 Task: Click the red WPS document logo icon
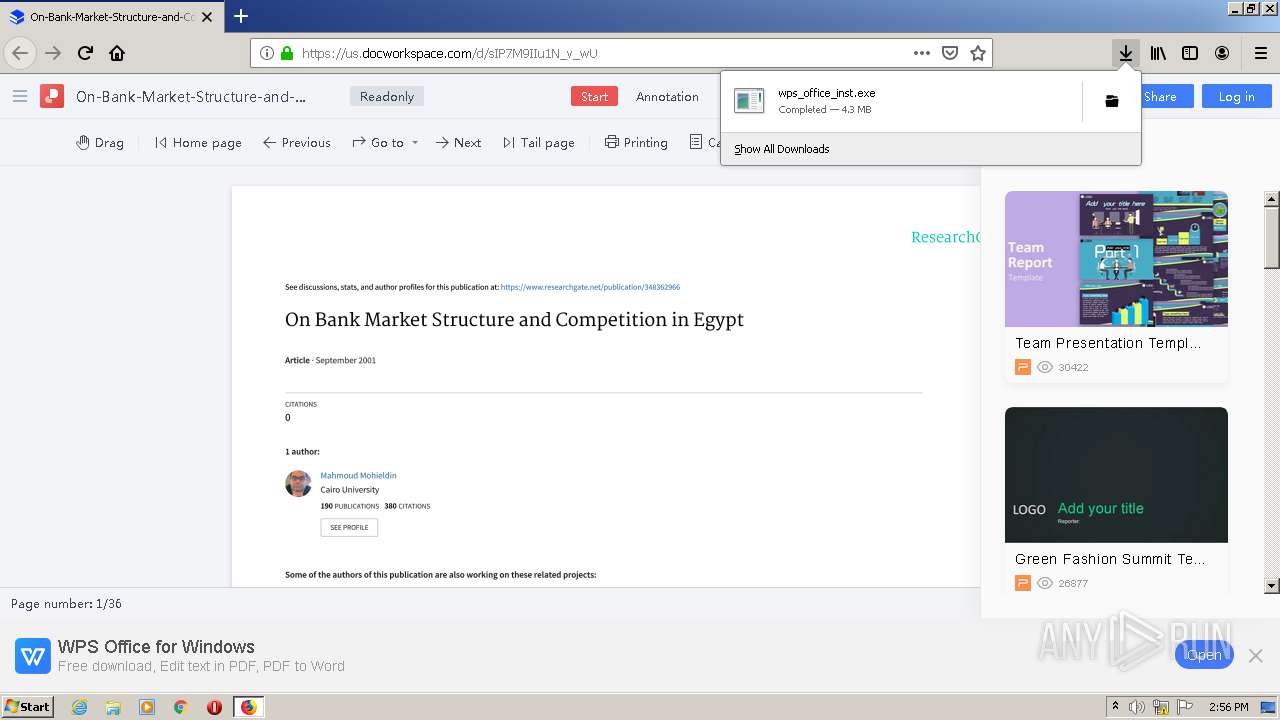pyautogui.click(x=52, y=96)
